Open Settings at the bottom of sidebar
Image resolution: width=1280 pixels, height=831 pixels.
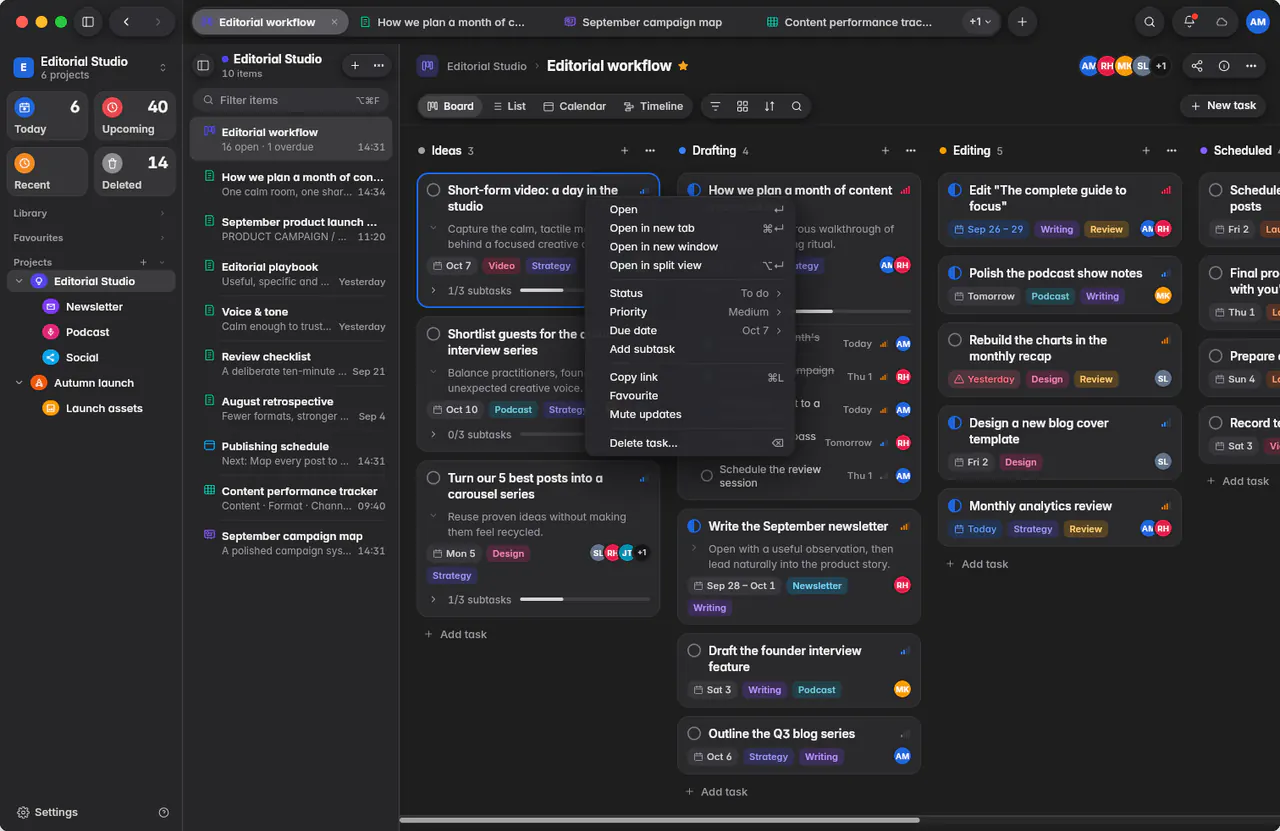(x=47, y=813)
